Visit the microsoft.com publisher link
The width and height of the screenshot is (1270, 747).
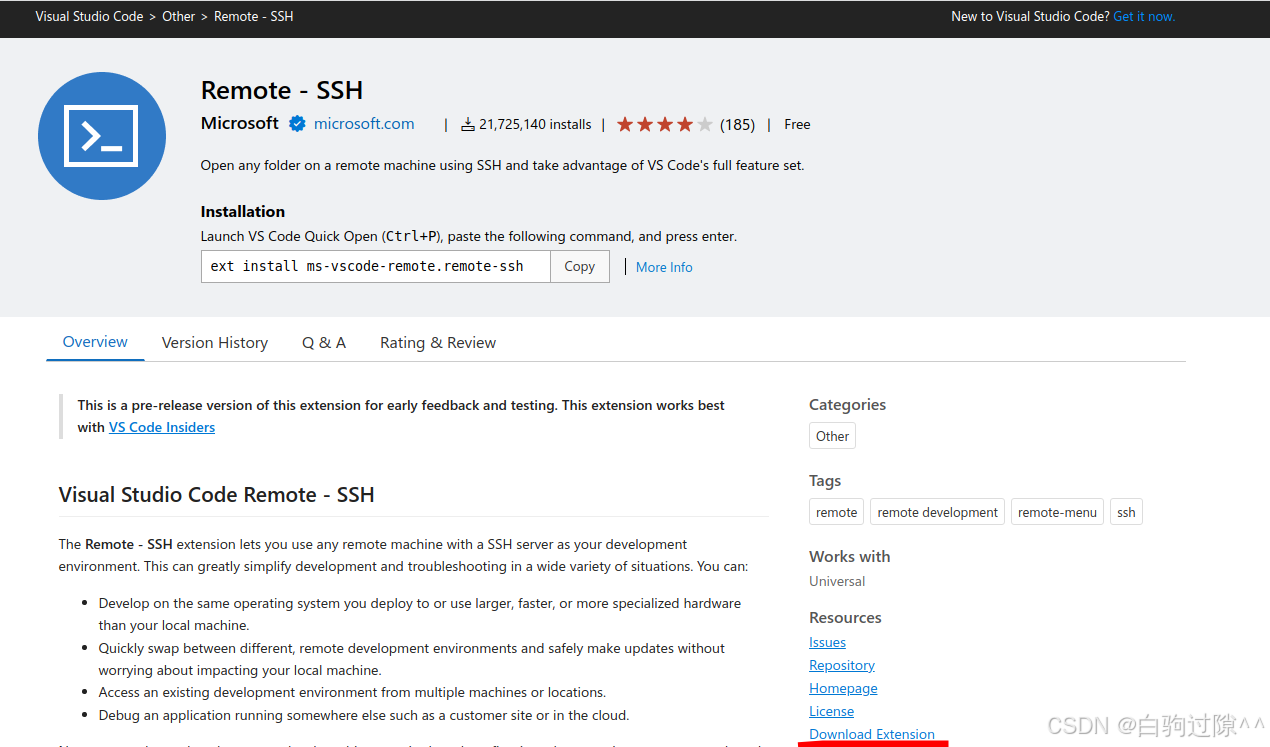pyautogui.click(x=363, y=123)
